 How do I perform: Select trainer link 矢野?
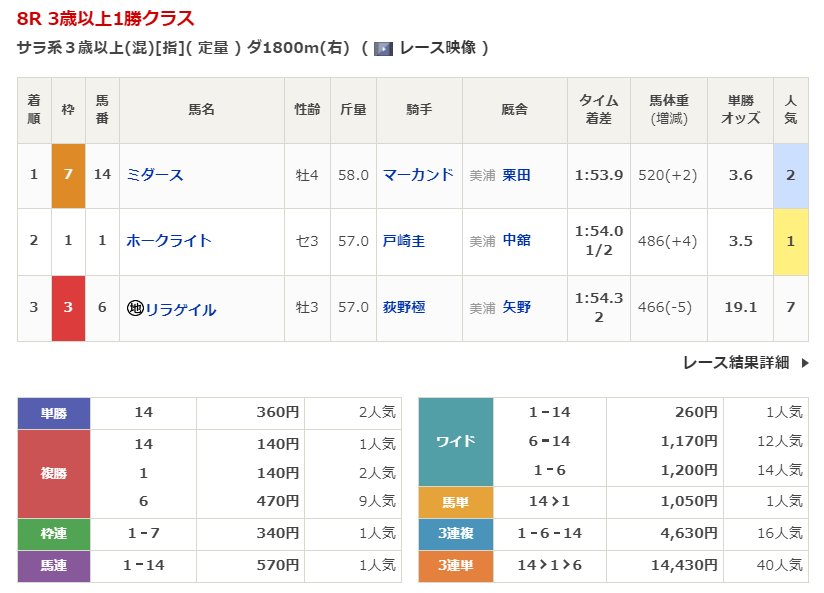(516, 308)
